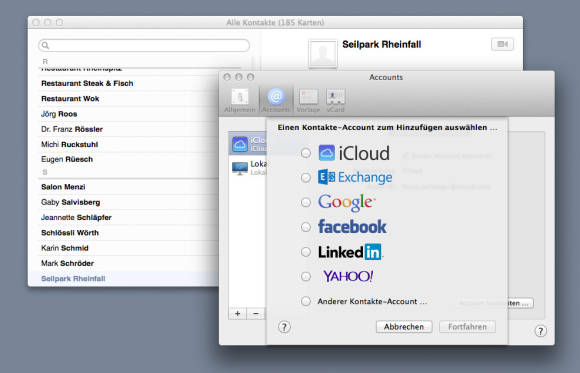580x373 pixels.
Task: Click the Seilpark Rheinfall name on card
Action: (x=382, y=44)
